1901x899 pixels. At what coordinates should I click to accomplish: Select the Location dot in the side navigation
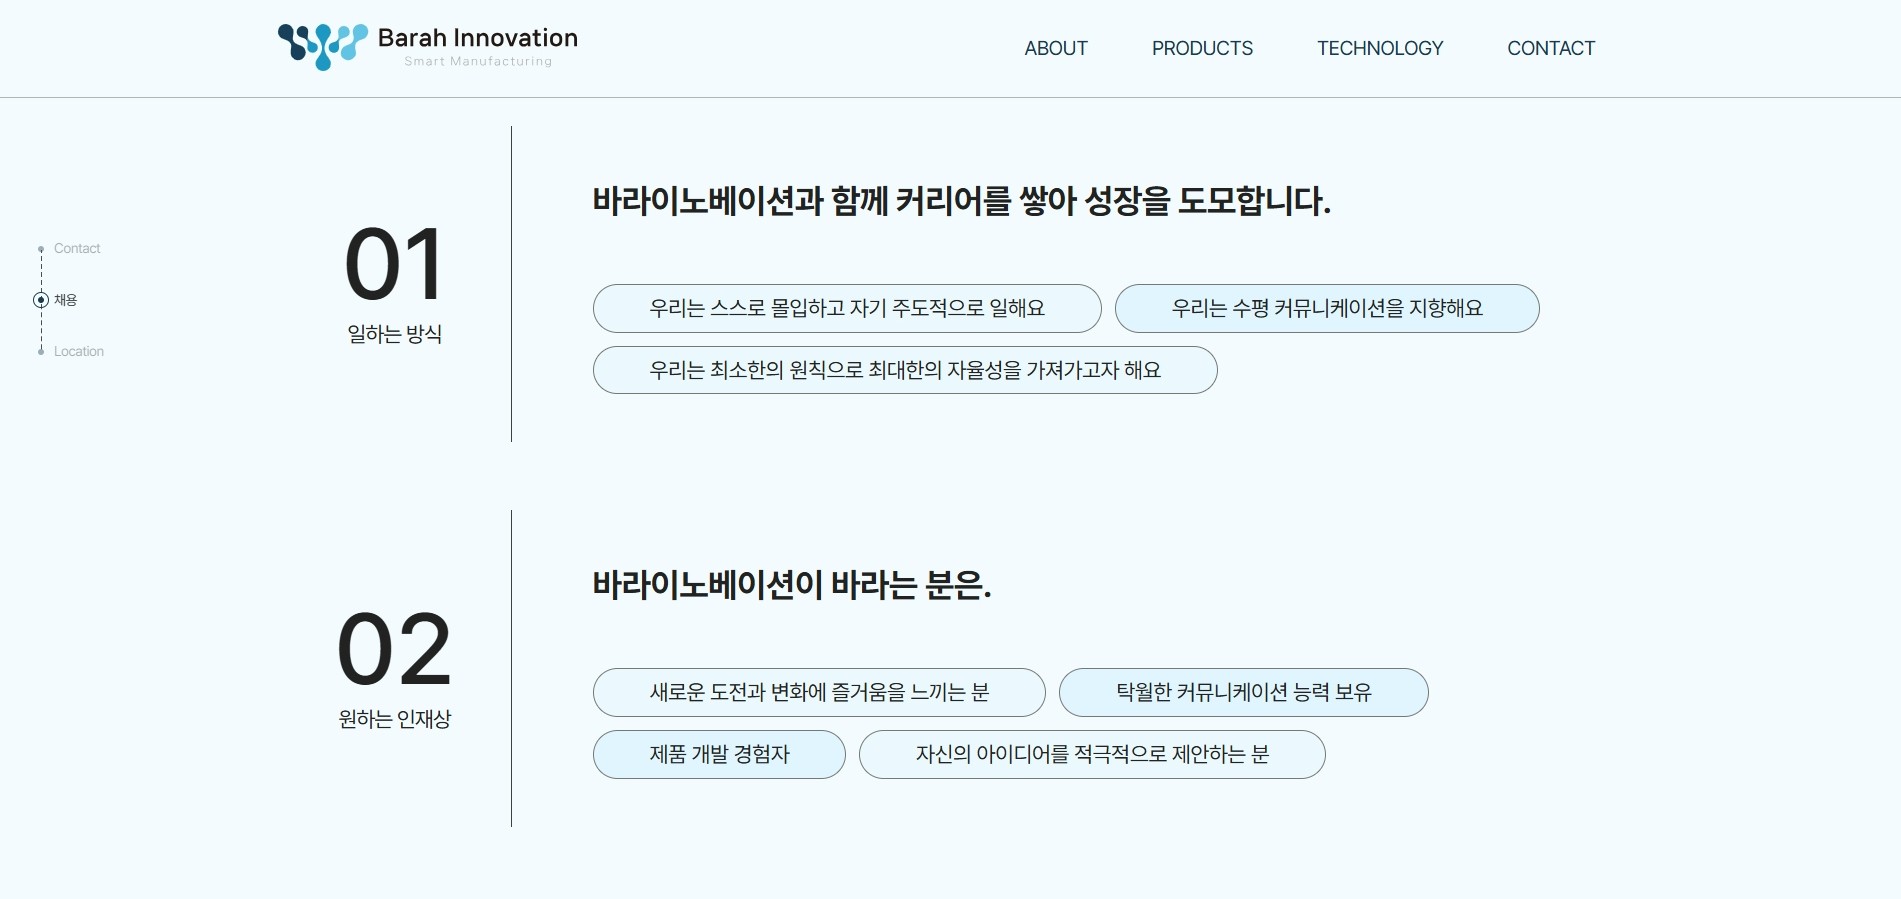tap(41, 351)
